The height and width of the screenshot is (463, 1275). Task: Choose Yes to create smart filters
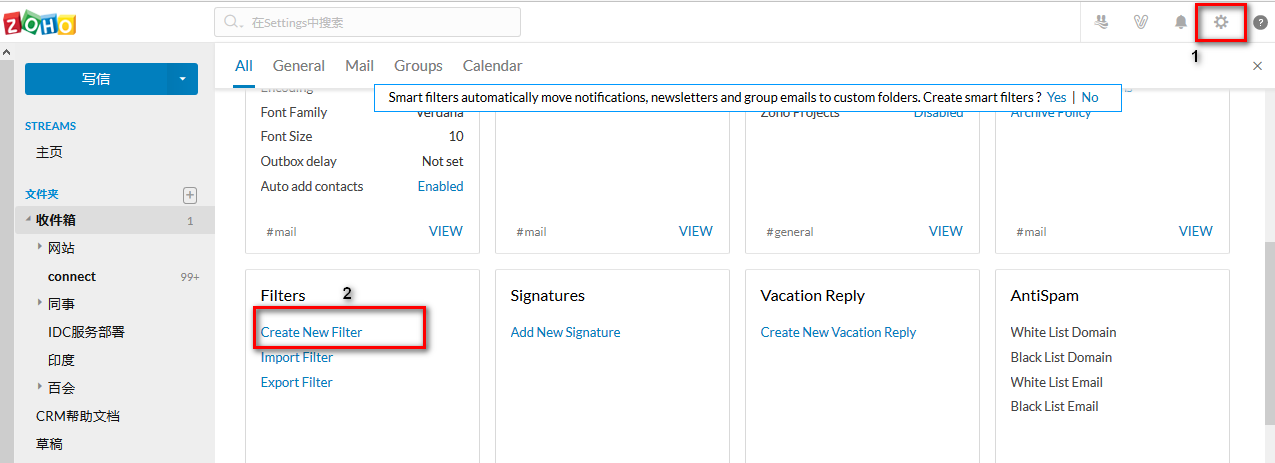pyautogui.click(x=1056, y=97)
